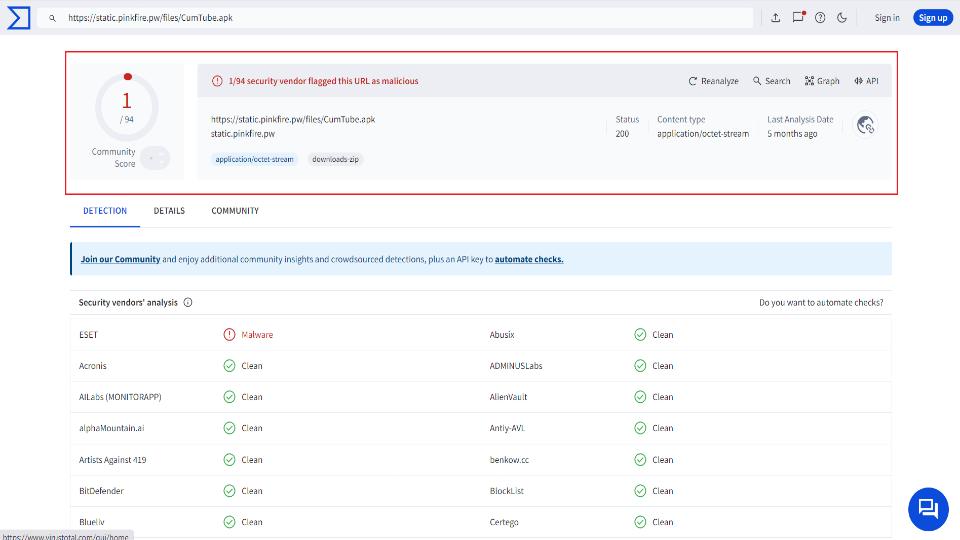
Task: Click the Sign in link
Action: [887, 18]
